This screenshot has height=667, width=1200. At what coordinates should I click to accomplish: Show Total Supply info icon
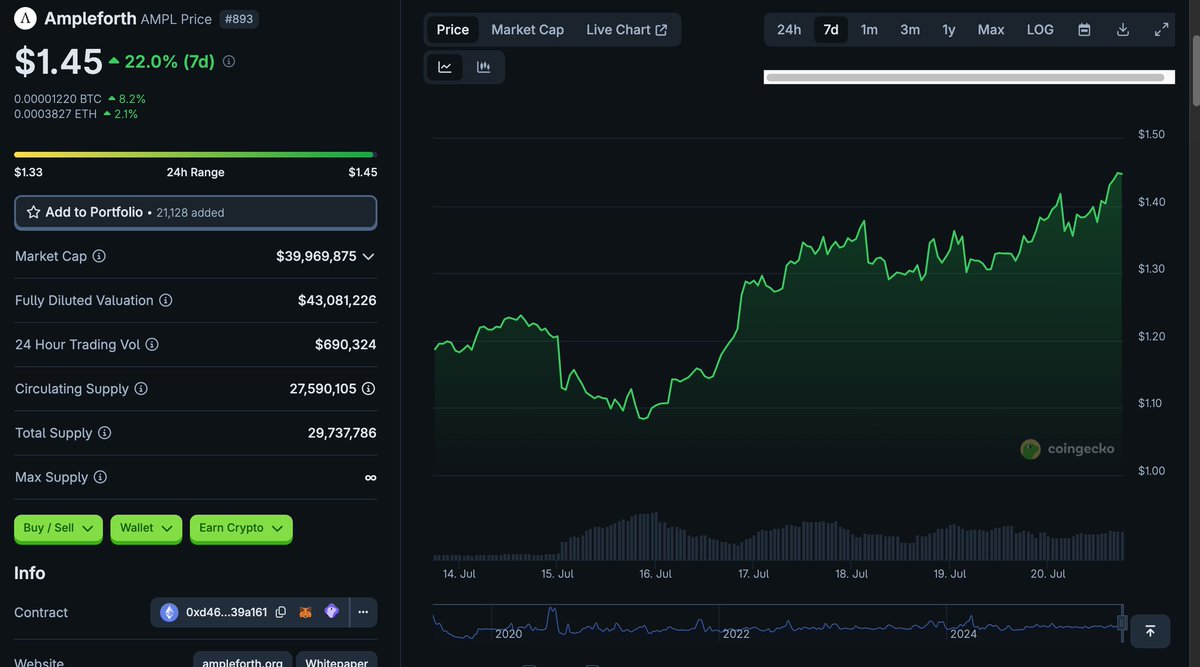coord(104,433)
